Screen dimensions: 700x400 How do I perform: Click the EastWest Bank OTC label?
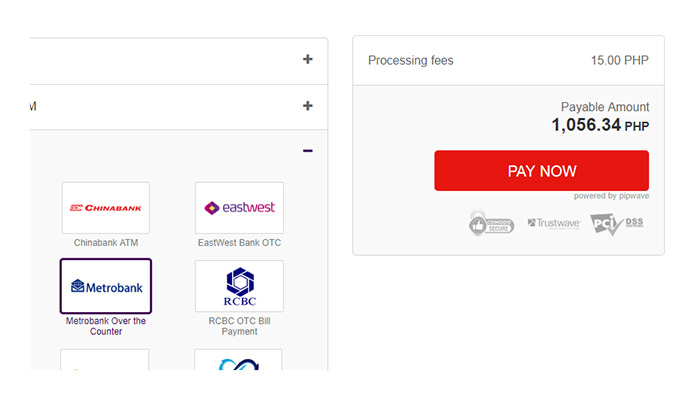(x=239, y=243)
